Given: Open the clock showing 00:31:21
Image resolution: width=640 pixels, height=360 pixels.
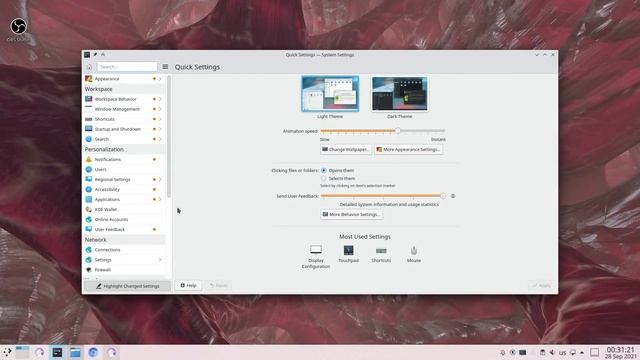Looking at the screenshot, I should [x=620, y=353].
